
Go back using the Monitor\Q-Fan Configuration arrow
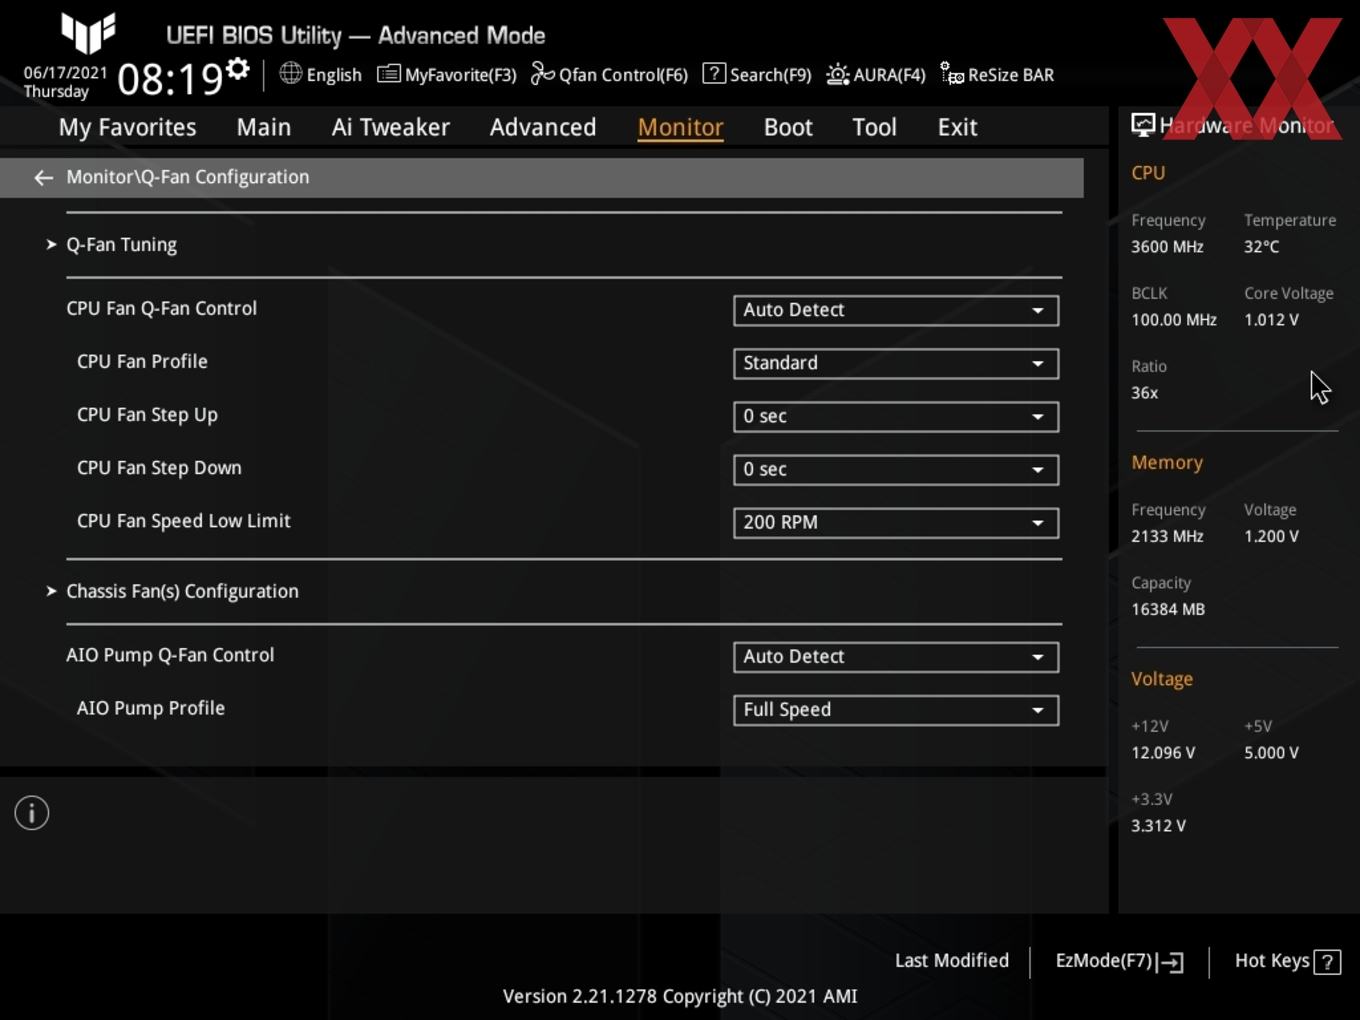[43, 177]
